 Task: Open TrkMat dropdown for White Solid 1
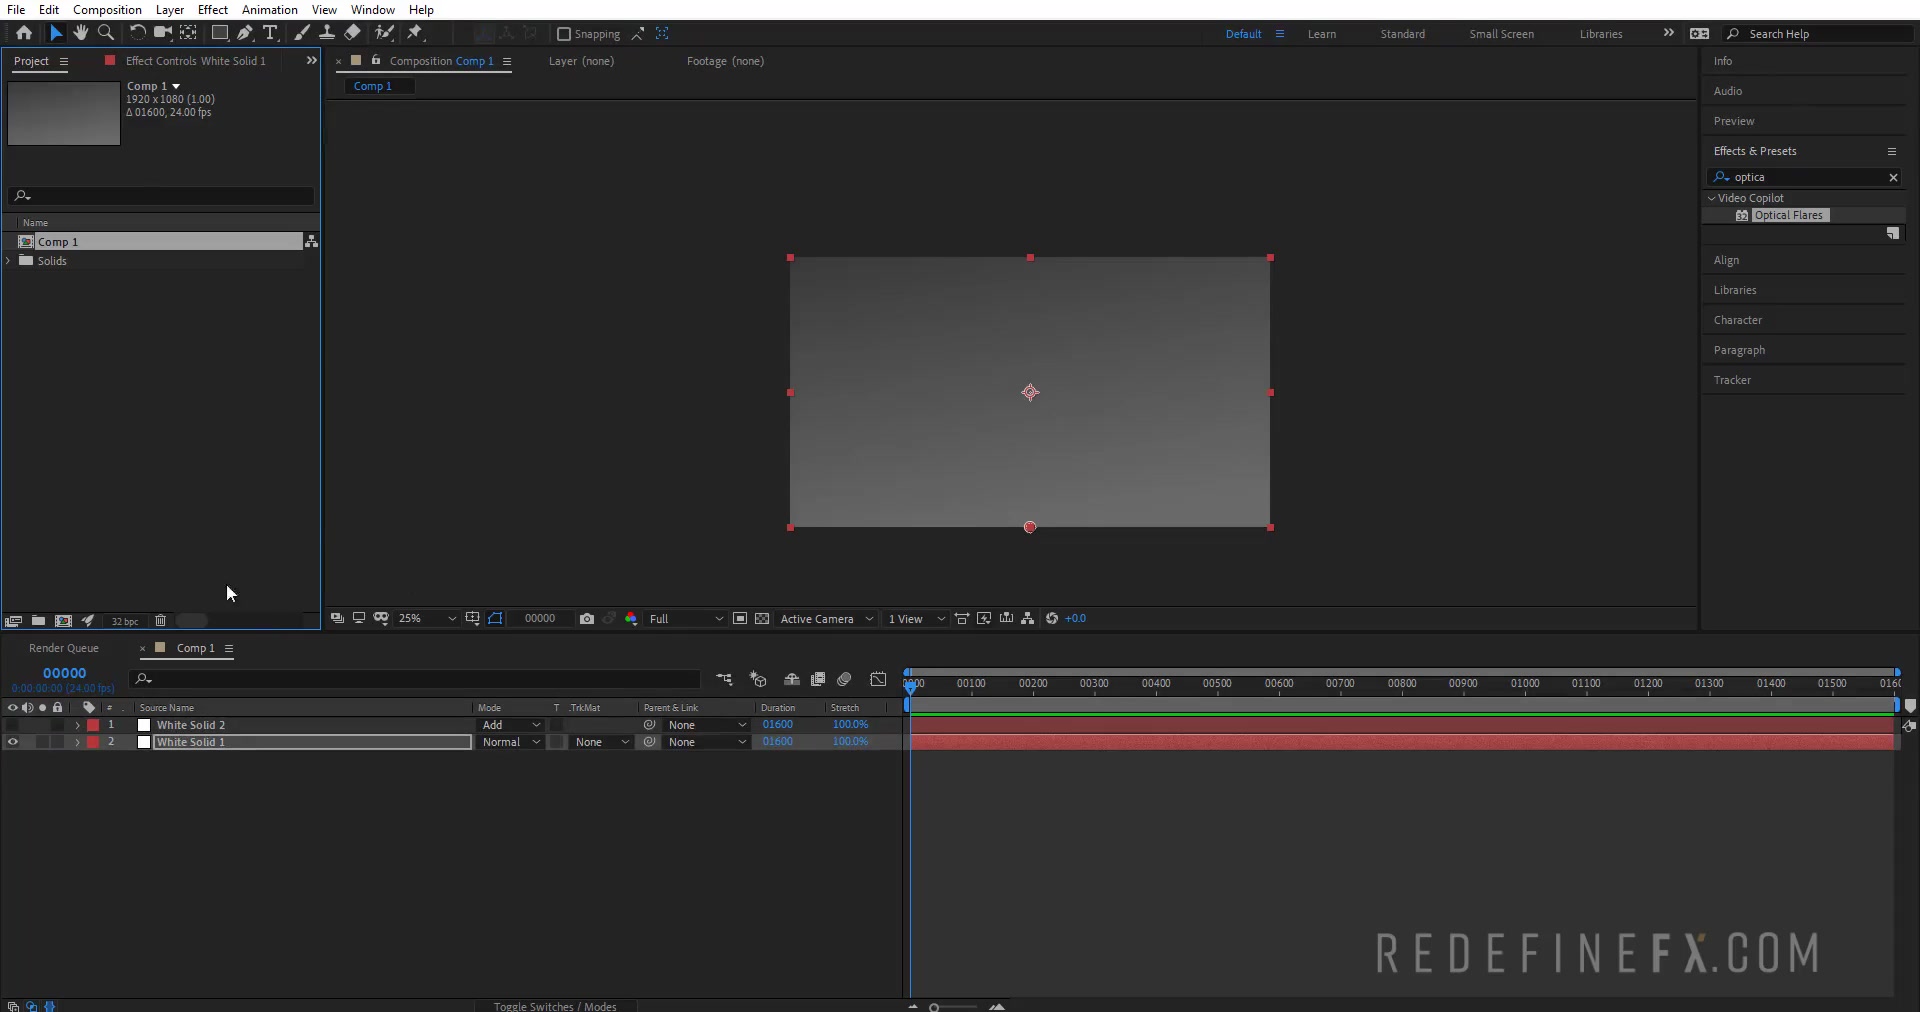click(602, 742)
